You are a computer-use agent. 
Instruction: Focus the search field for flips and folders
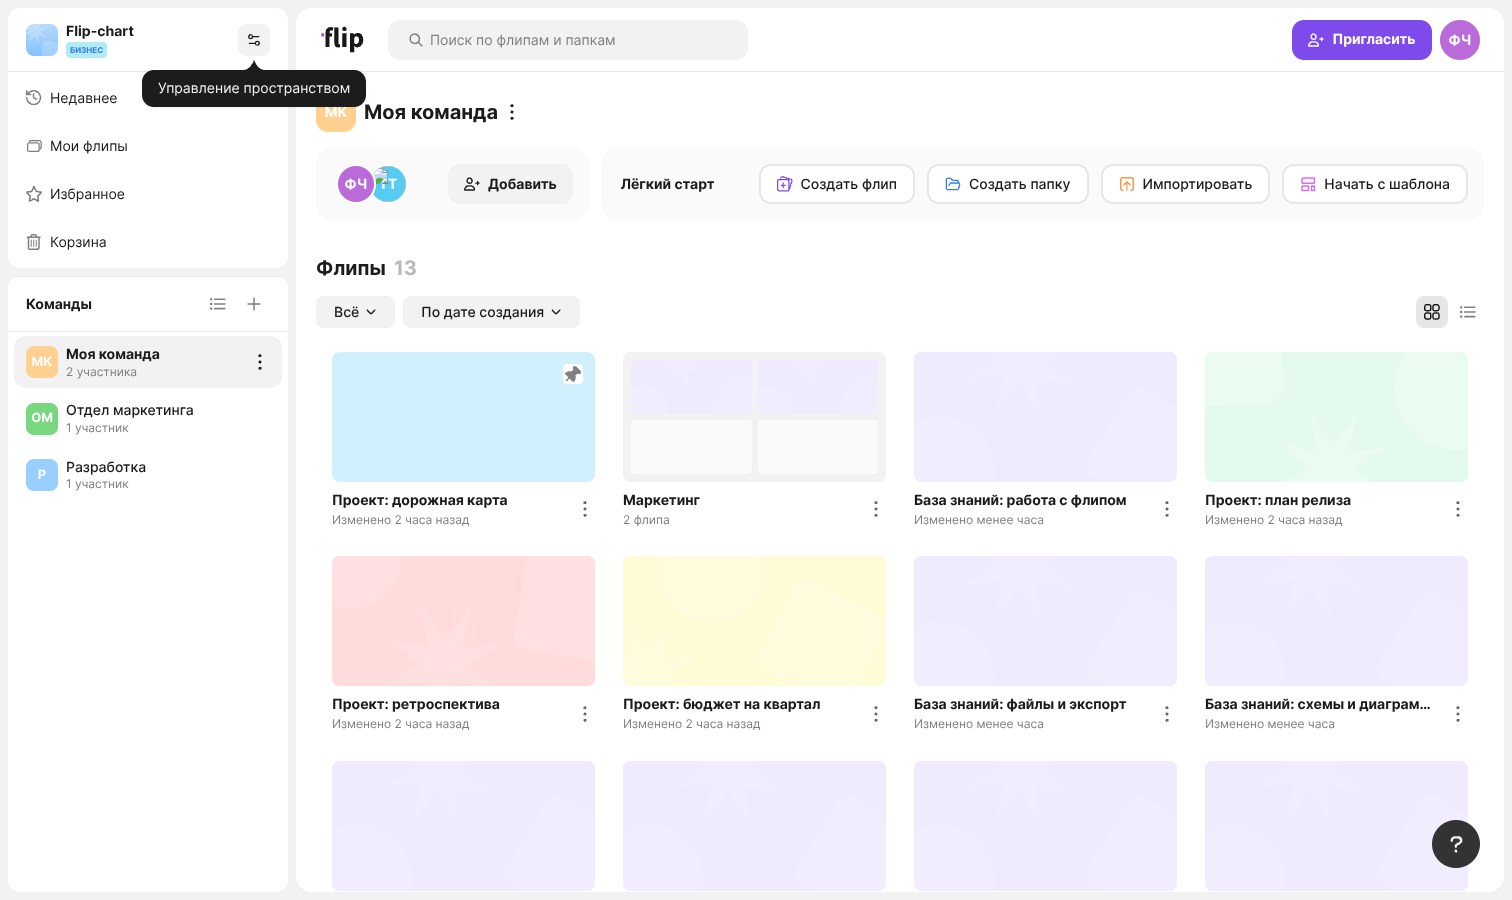click(568, 40)
